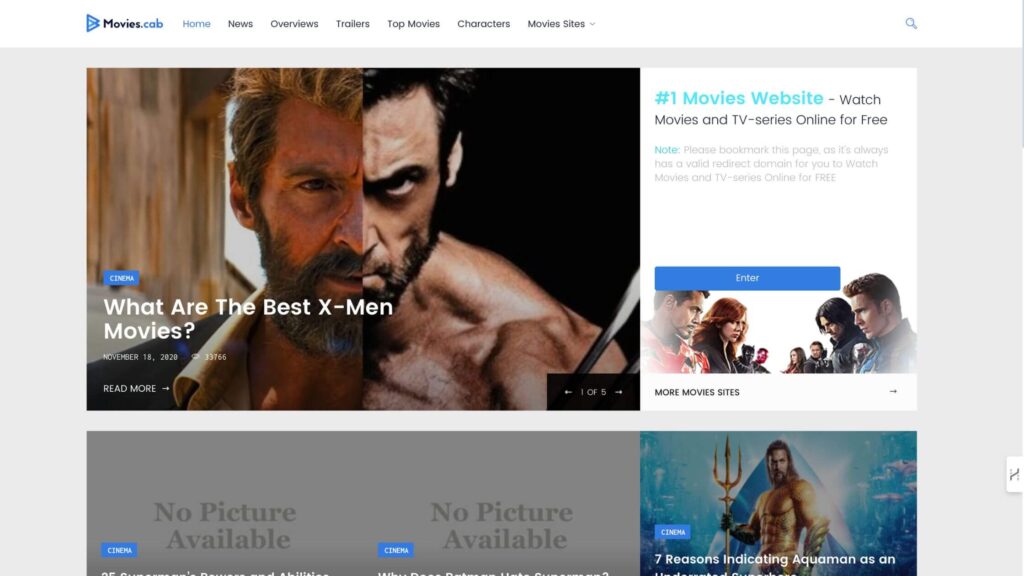Open the Aquaman article thumbnail
The image size is (1024, 576).
pos(778,490)
